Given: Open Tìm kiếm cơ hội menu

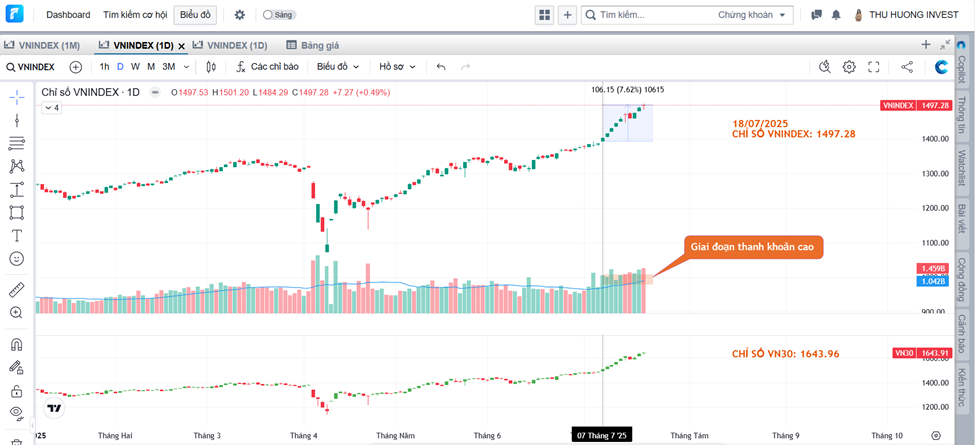Looking at the screenshot, I should 136,15.
